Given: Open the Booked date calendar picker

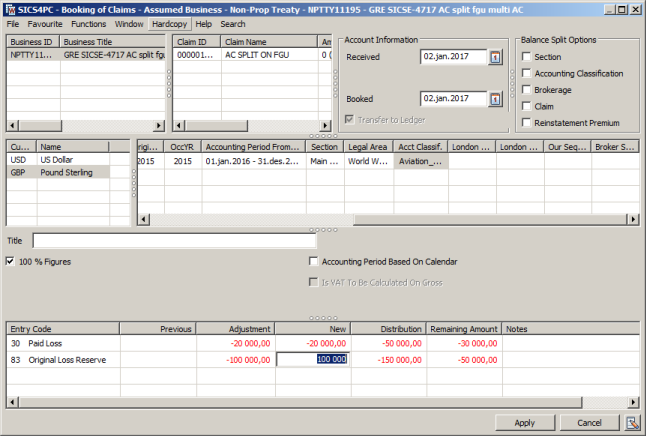Looking at the screenshot, I should click(x=496, y=99).
